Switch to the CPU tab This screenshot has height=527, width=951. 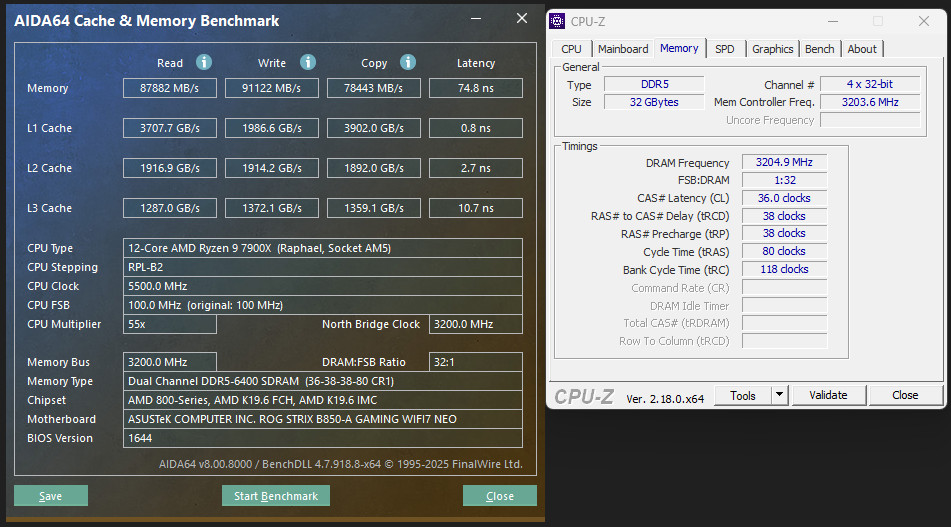pyautogui.click(x=571, y=49)
